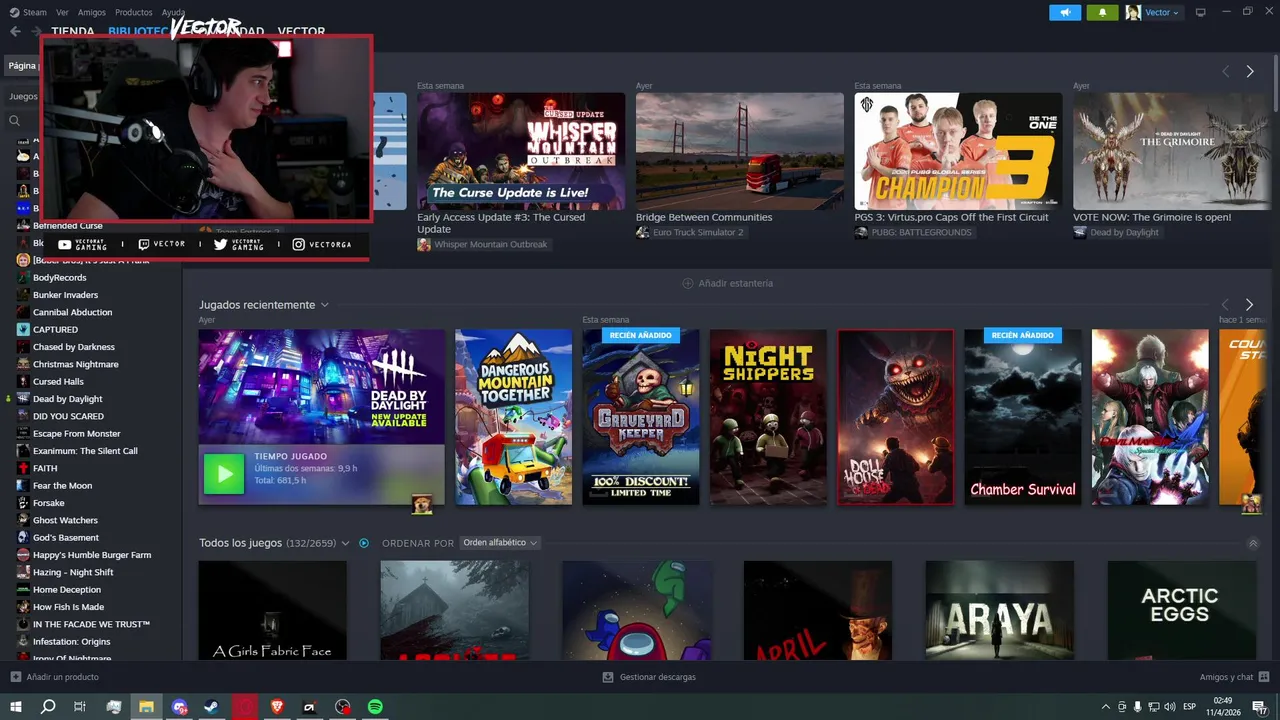1280x720 pixels.
Task: Open the Doll House of the Dead cover
Action: (896, 417)
